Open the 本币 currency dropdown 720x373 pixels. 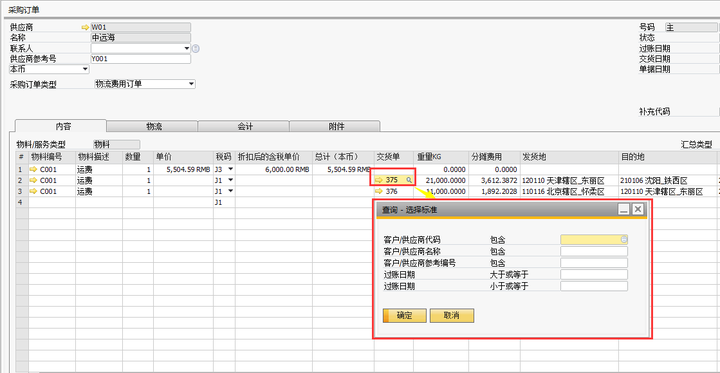[85, 69]
